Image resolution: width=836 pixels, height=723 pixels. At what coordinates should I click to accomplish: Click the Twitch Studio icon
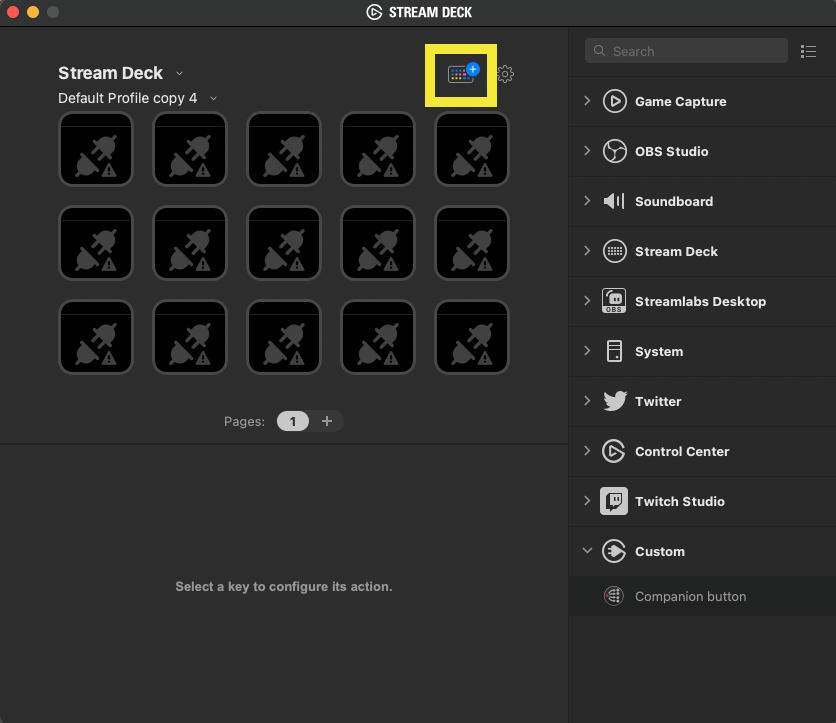click(614, 501)
